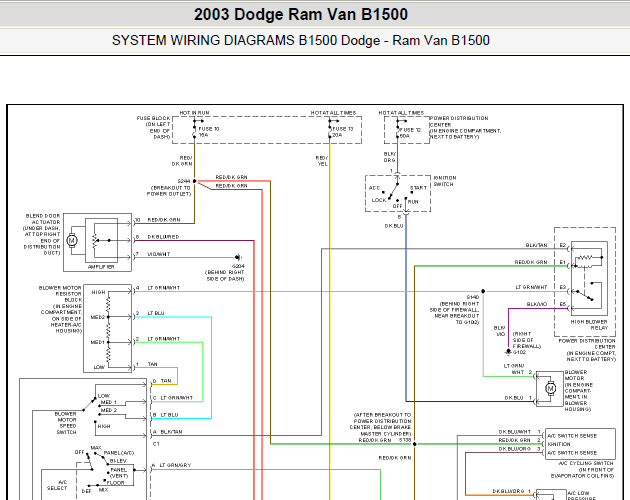The image size is (630, 500).
Task: Click "MED1" in the resistor block
Action: tap(98, 342)
